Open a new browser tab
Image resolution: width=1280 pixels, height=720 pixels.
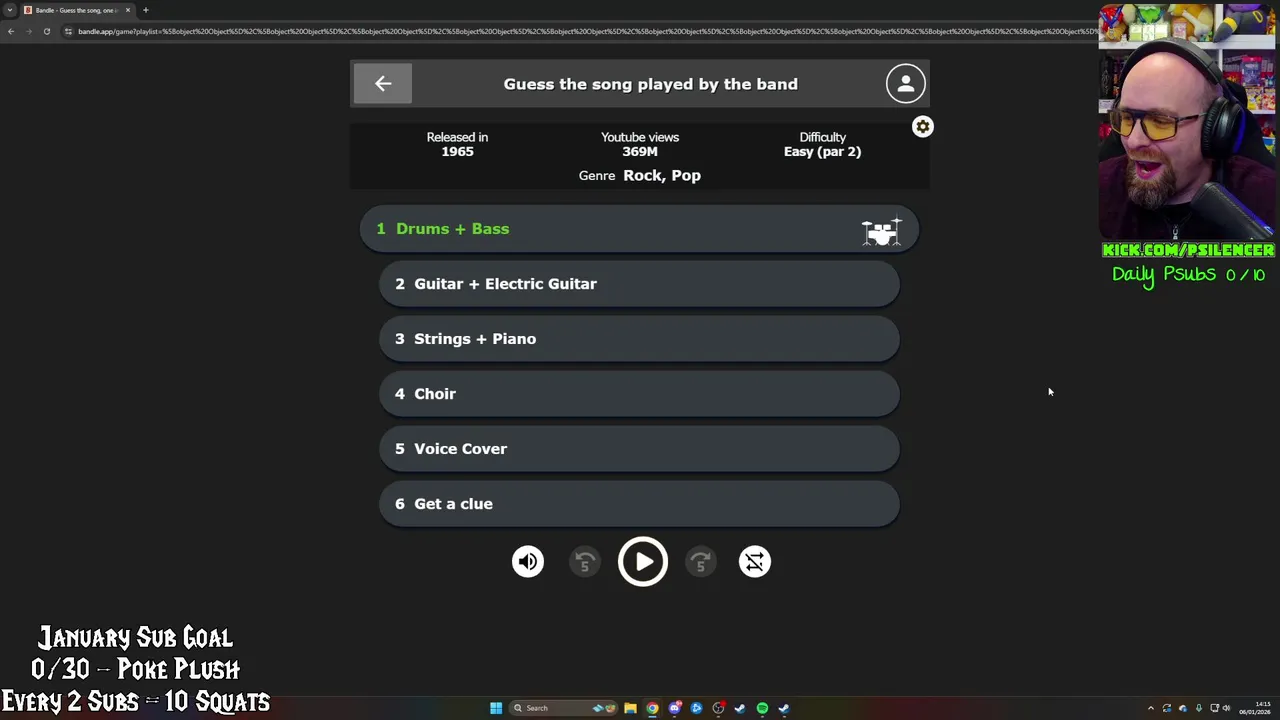(146, 10)
